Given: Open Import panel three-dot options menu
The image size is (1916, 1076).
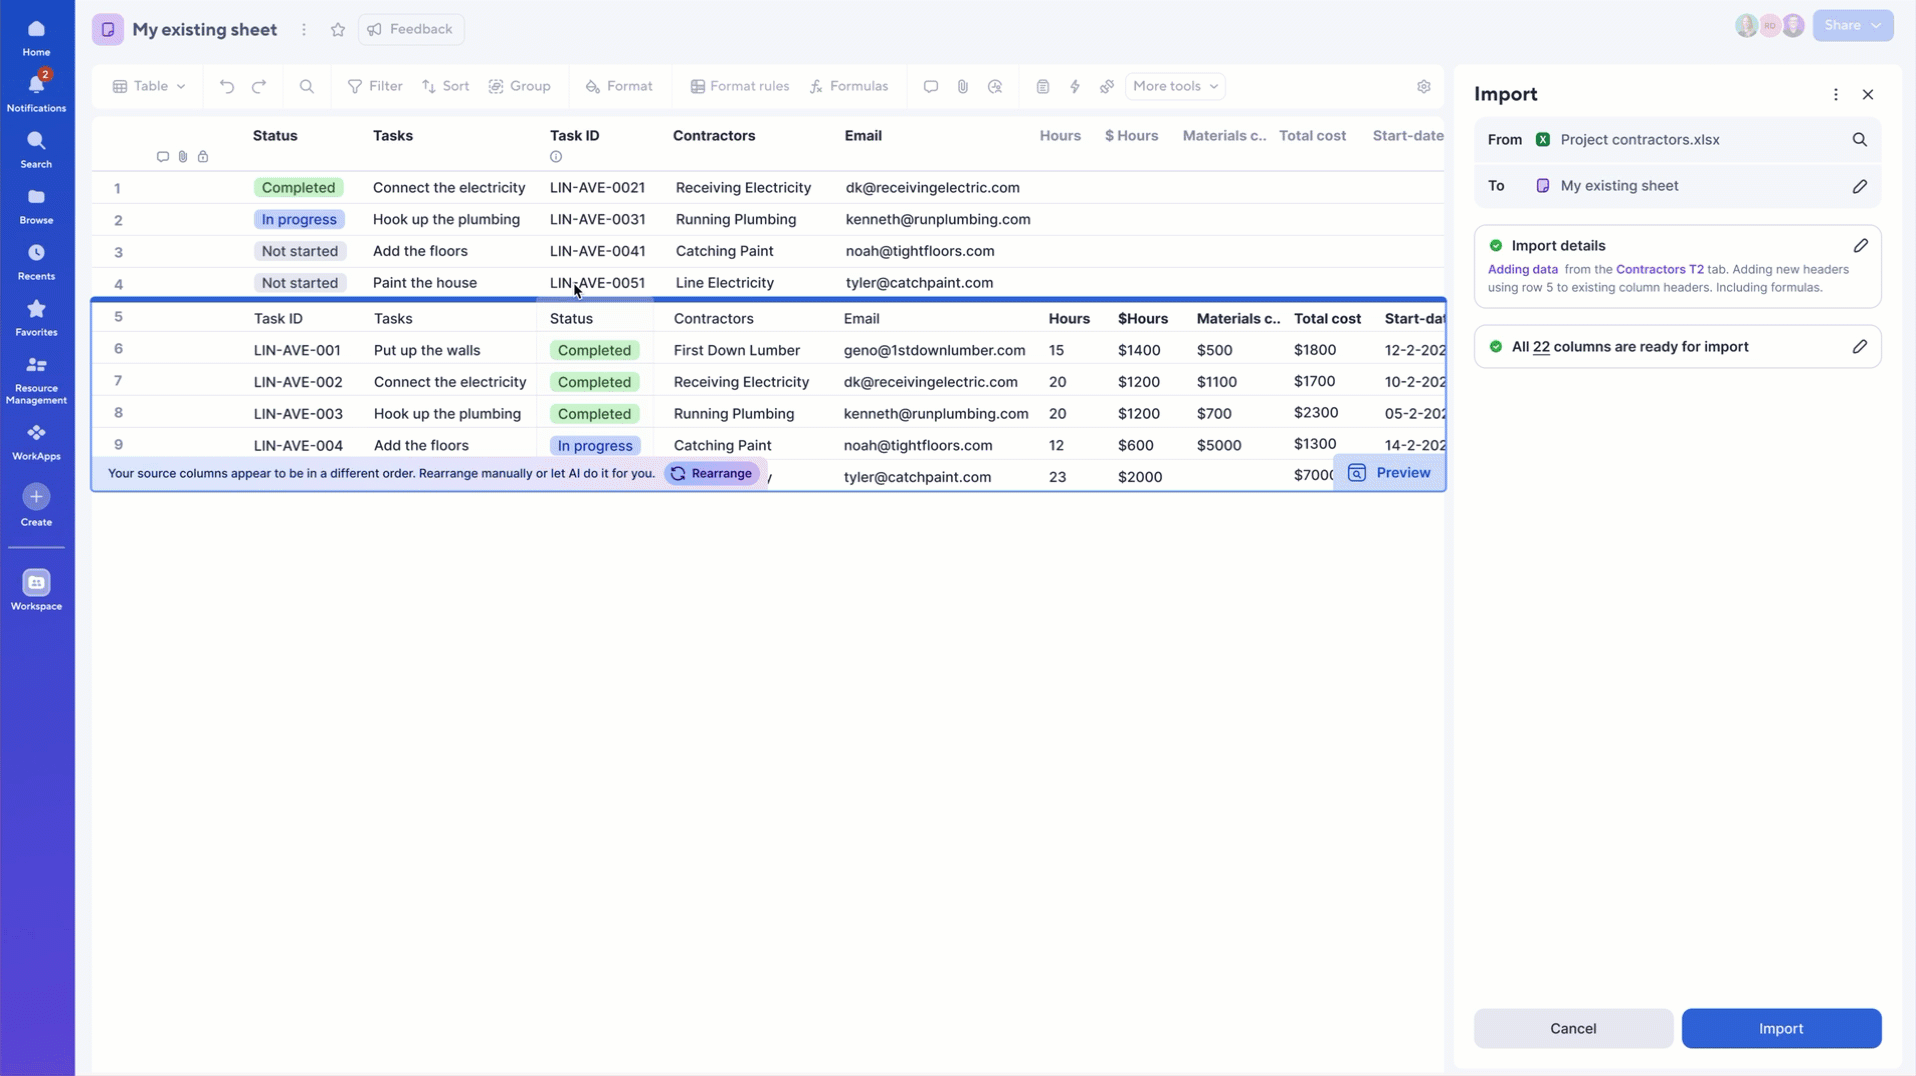Looking at the screenshot, I should [1835, 95].
